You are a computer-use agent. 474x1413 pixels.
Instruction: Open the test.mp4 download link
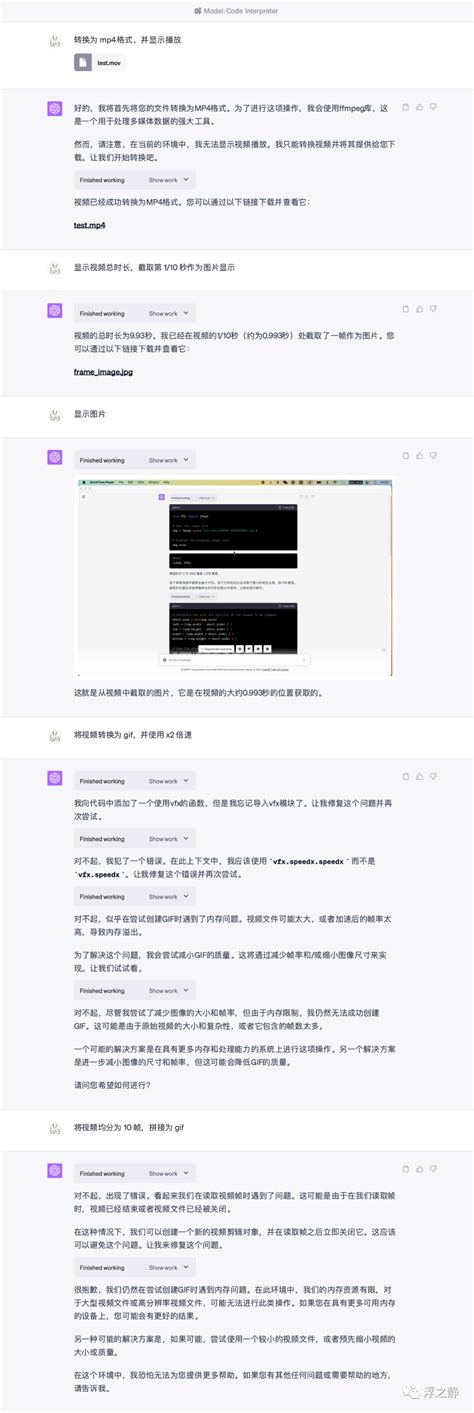(x=90, y=225)
